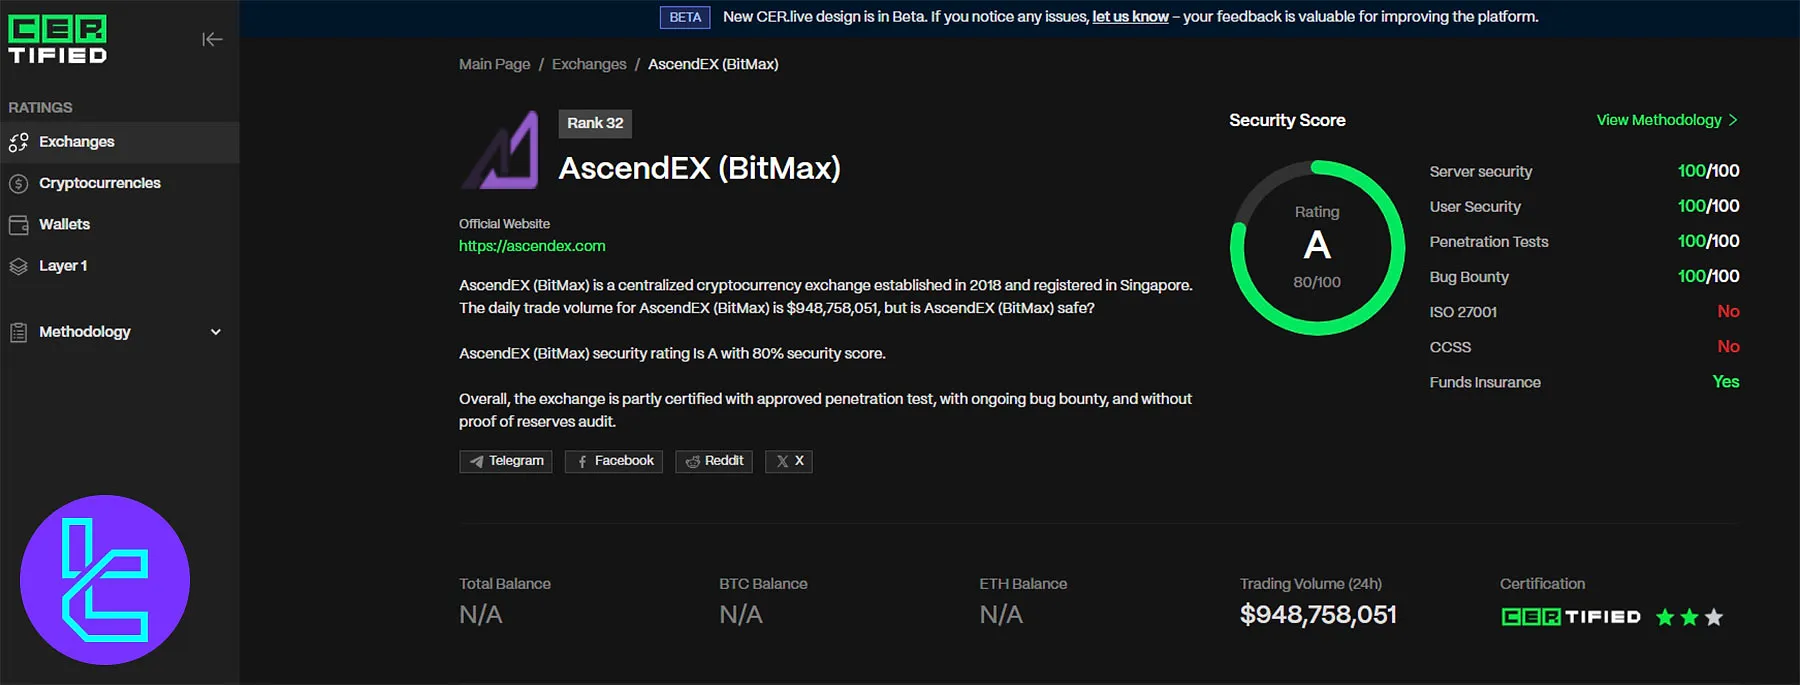Screen dimensions: 1800x685
Task: Click the CERtified logo in sidebar
Action: click(58, 40)
